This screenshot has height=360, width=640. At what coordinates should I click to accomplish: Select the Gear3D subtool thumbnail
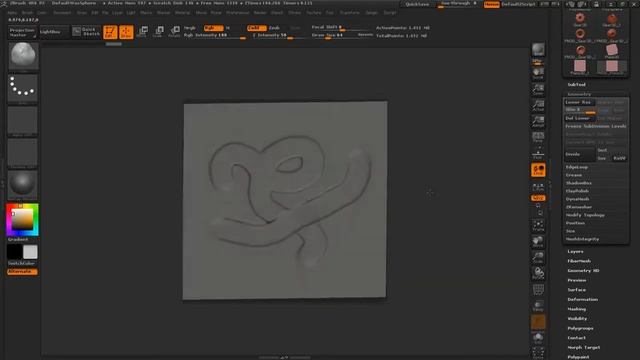(580, 19)
